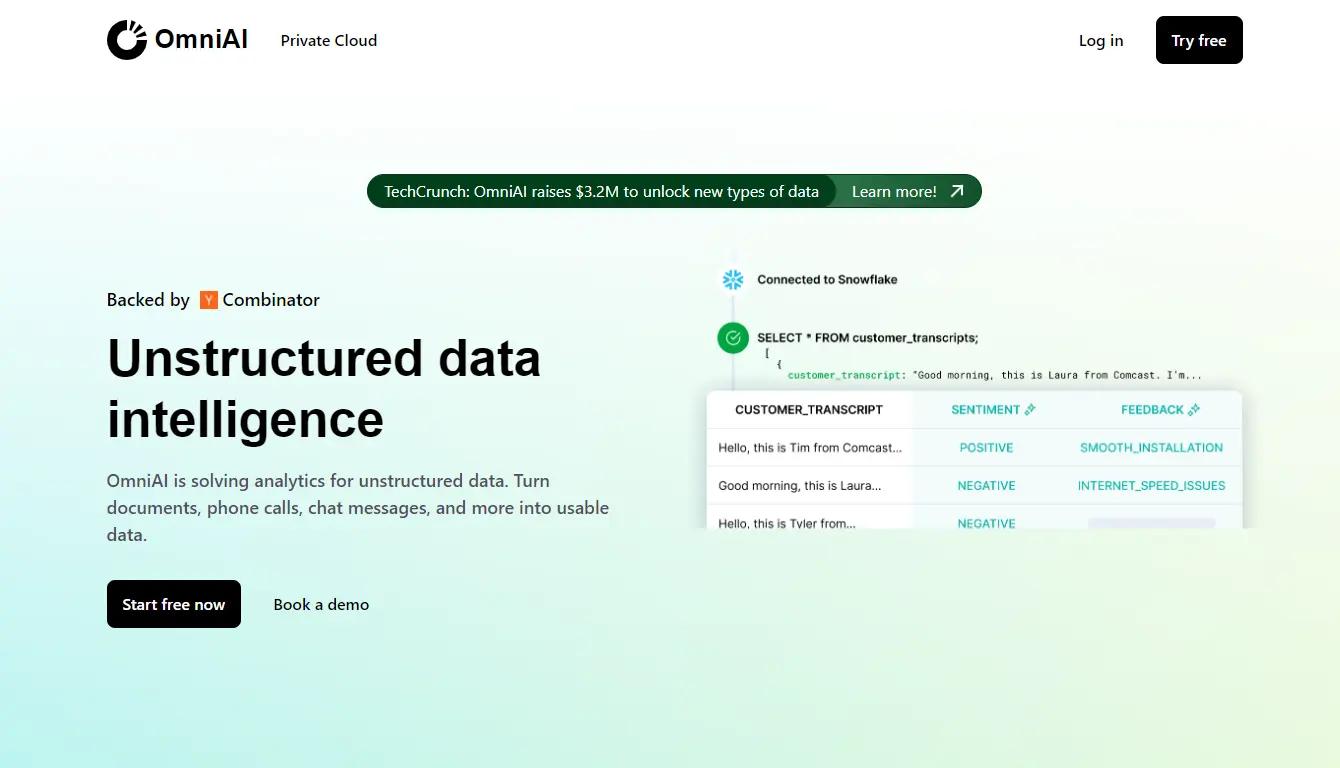Open the Private Cloud page

[x=329, y=41]
